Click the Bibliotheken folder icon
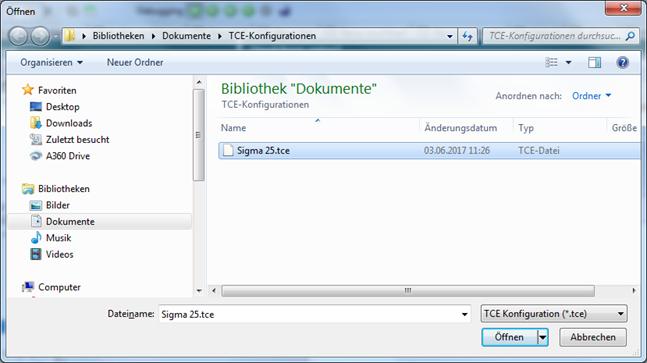Viewport: 647px width, 363px height. click(28, 189)
